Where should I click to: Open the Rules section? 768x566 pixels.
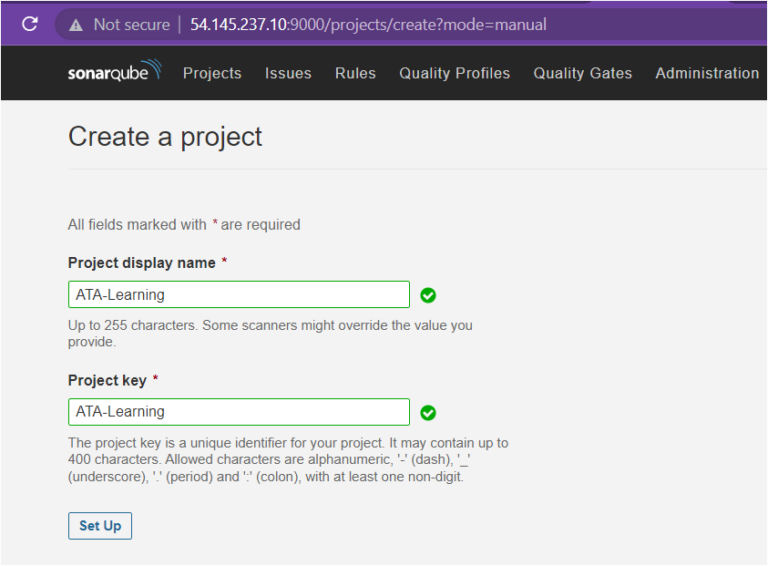(x=355, y=73)
